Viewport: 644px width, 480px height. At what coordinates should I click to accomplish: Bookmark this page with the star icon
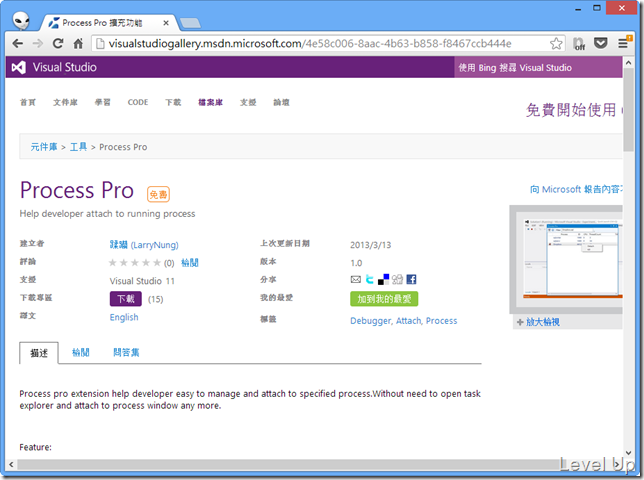point(556,43)
